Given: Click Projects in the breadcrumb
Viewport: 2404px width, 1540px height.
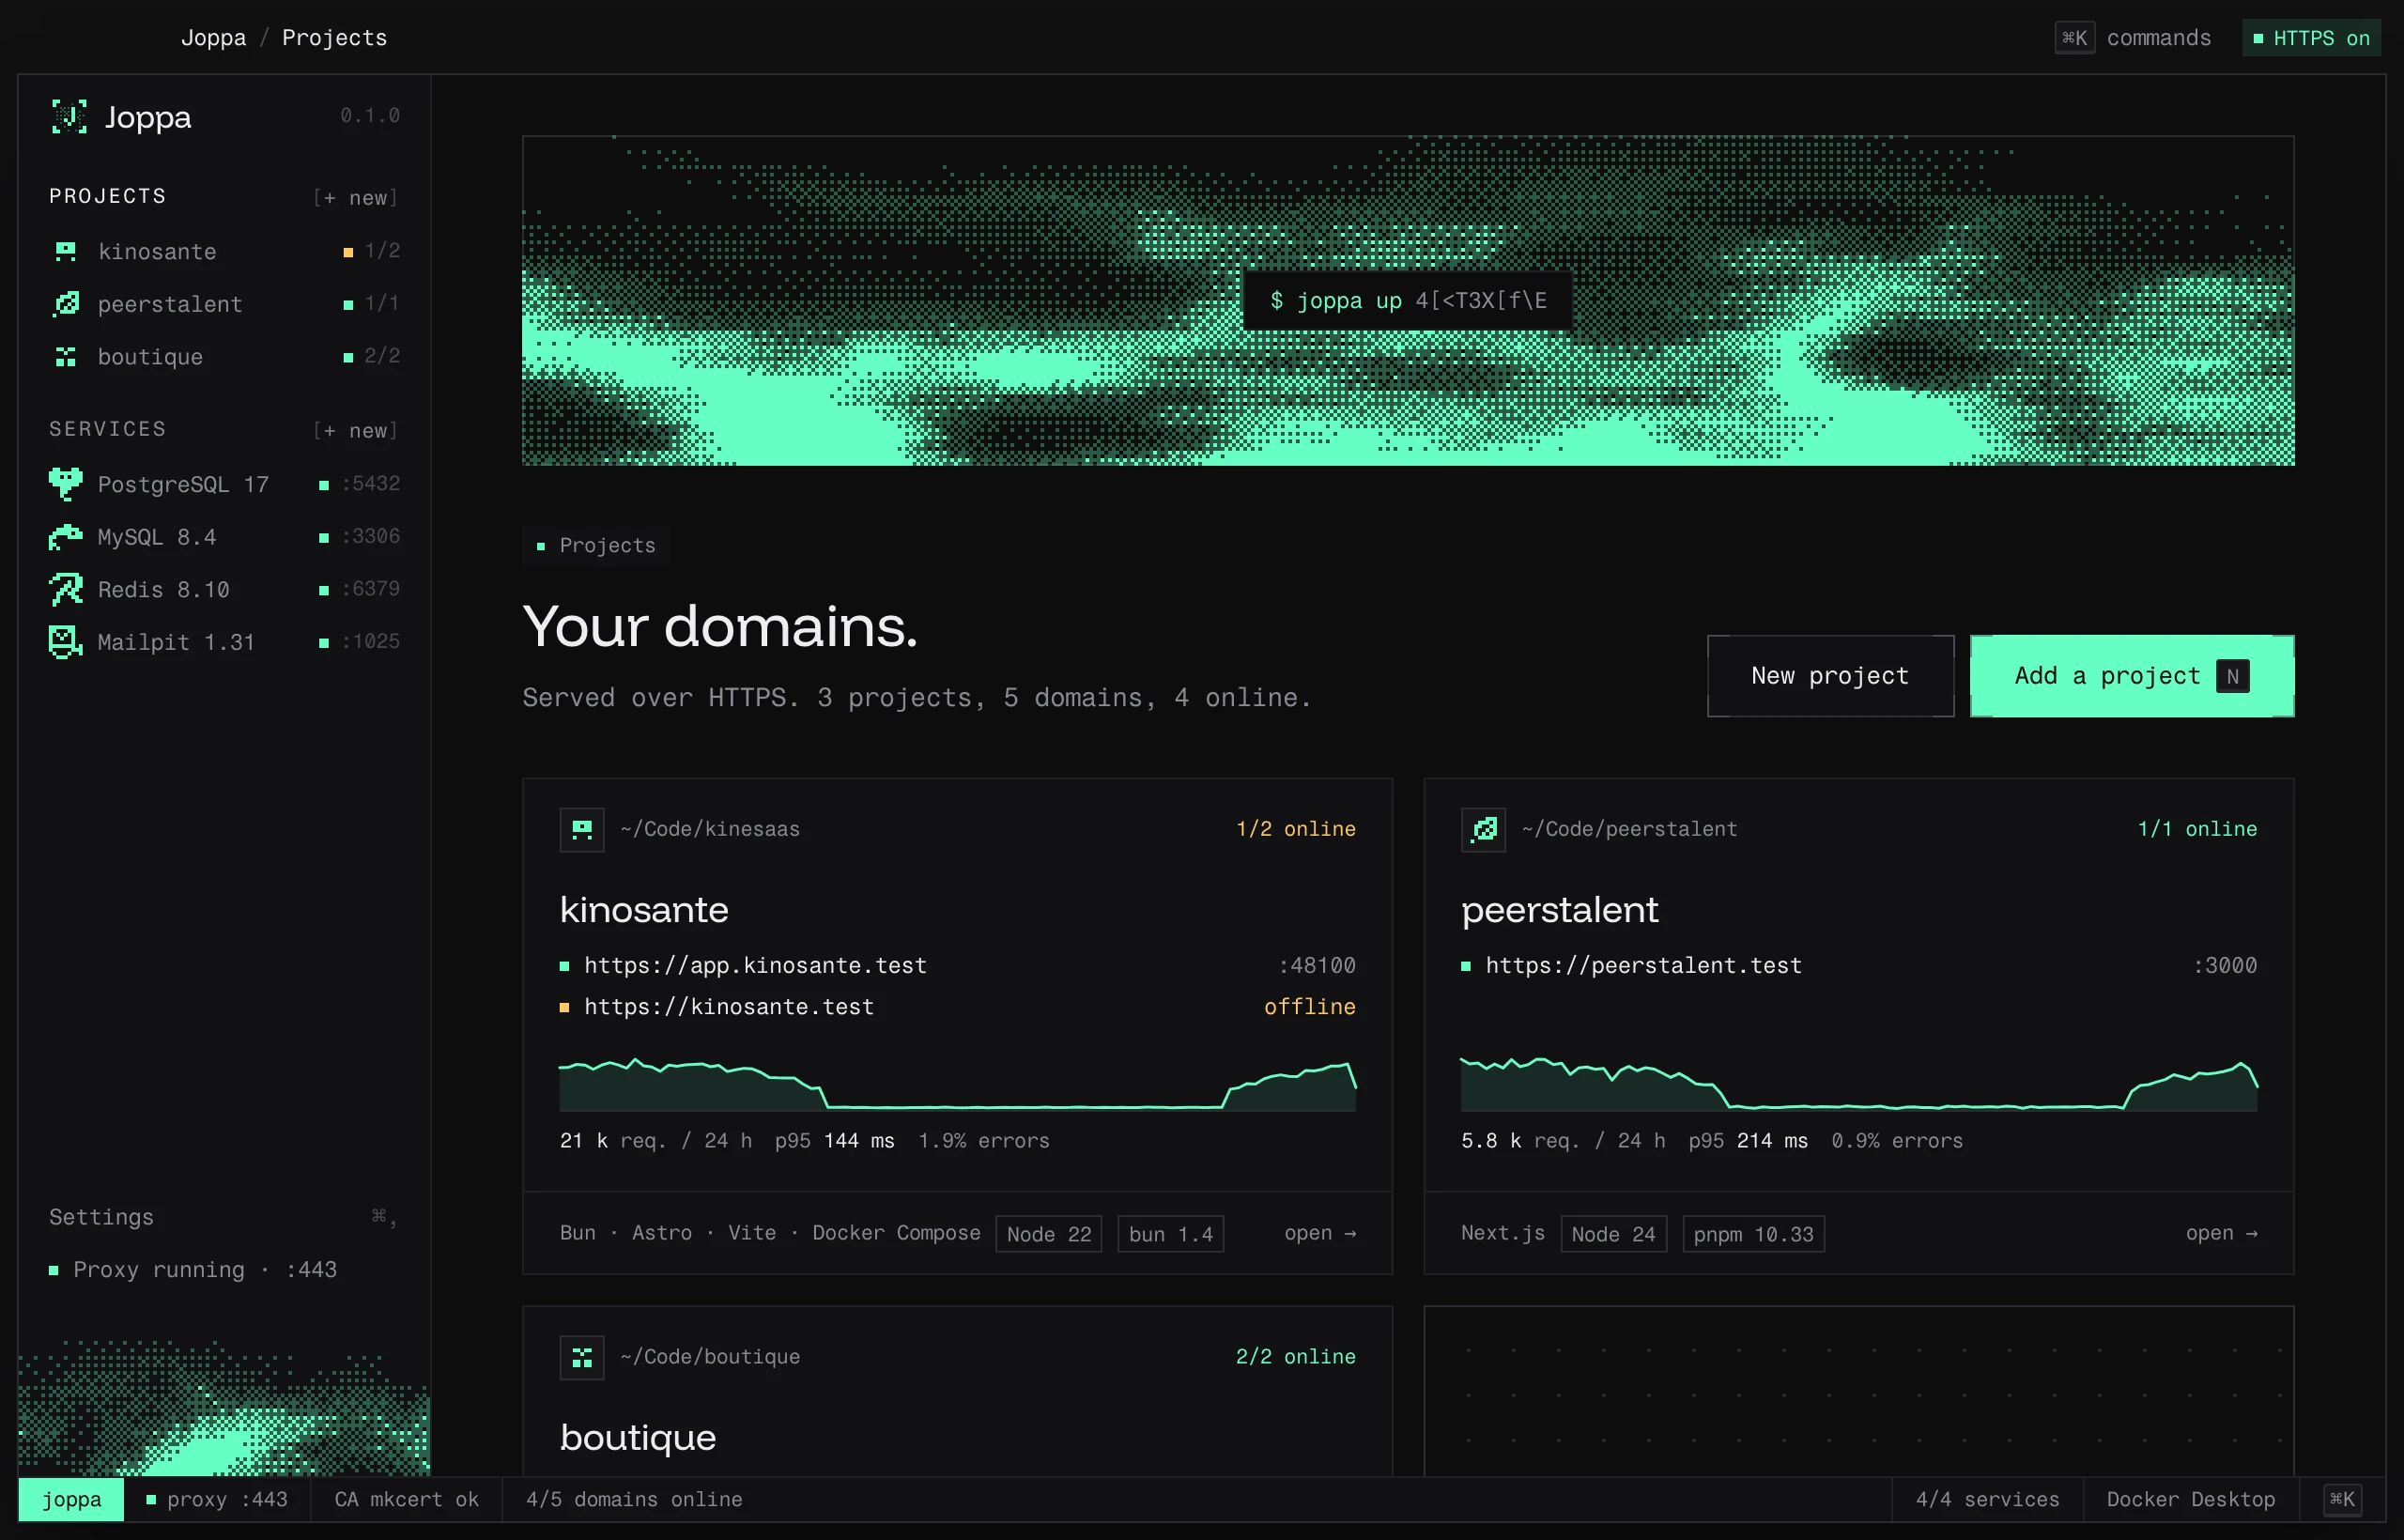Looking at the screenshot, I should pyautogui.click(x=334, y=38).
